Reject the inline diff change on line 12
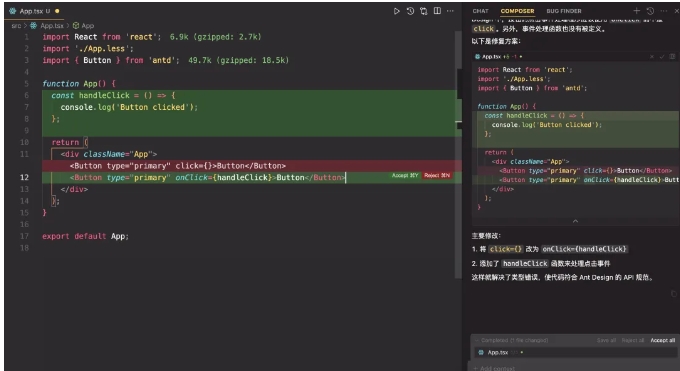Viewport: 680px width, 371px height. (x=437, y=175)
